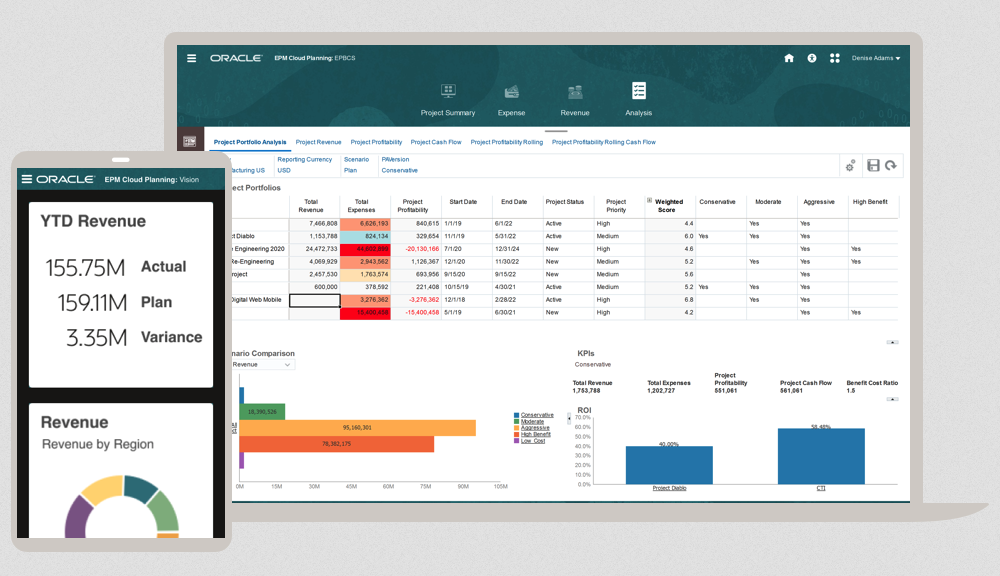Image resolution: width=1000 pixels, height=576 pixels.
Task: Save the grid data
Action: 871,165
